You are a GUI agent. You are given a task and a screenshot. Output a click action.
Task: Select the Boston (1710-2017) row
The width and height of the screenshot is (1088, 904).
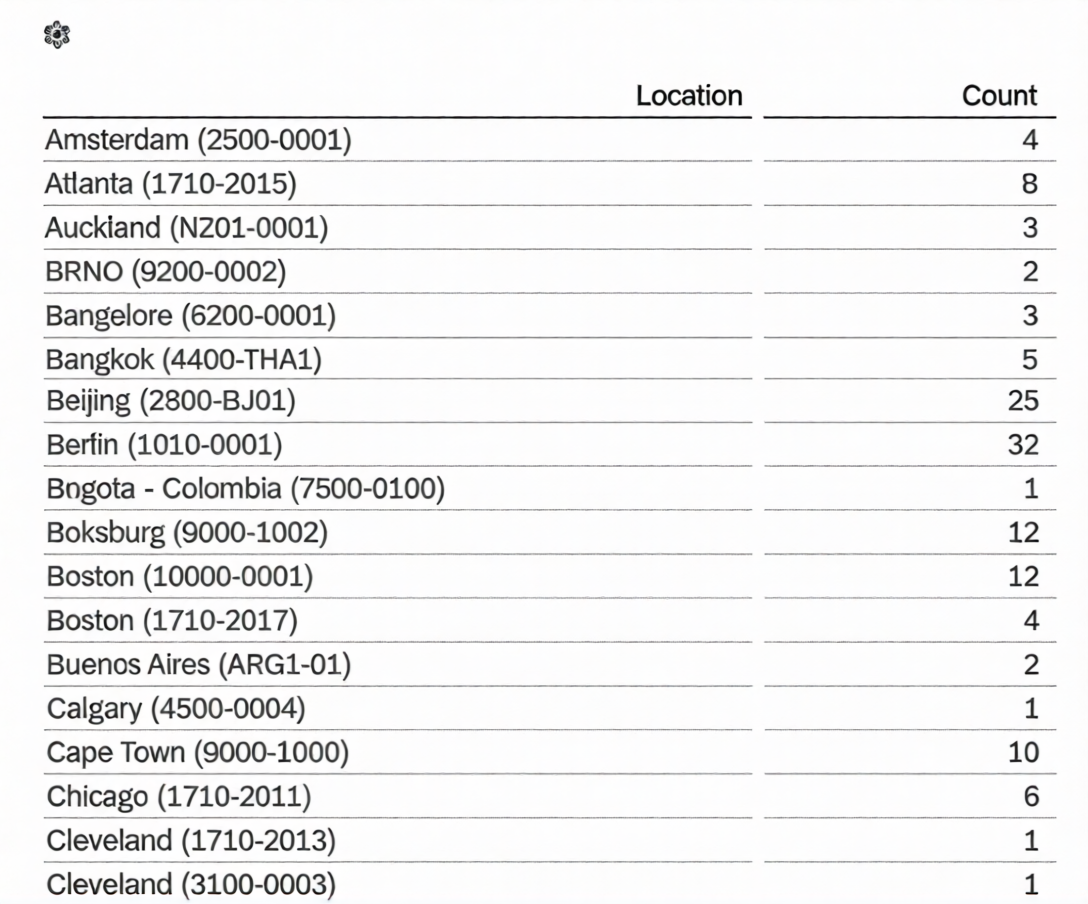(x=172, y=621)
